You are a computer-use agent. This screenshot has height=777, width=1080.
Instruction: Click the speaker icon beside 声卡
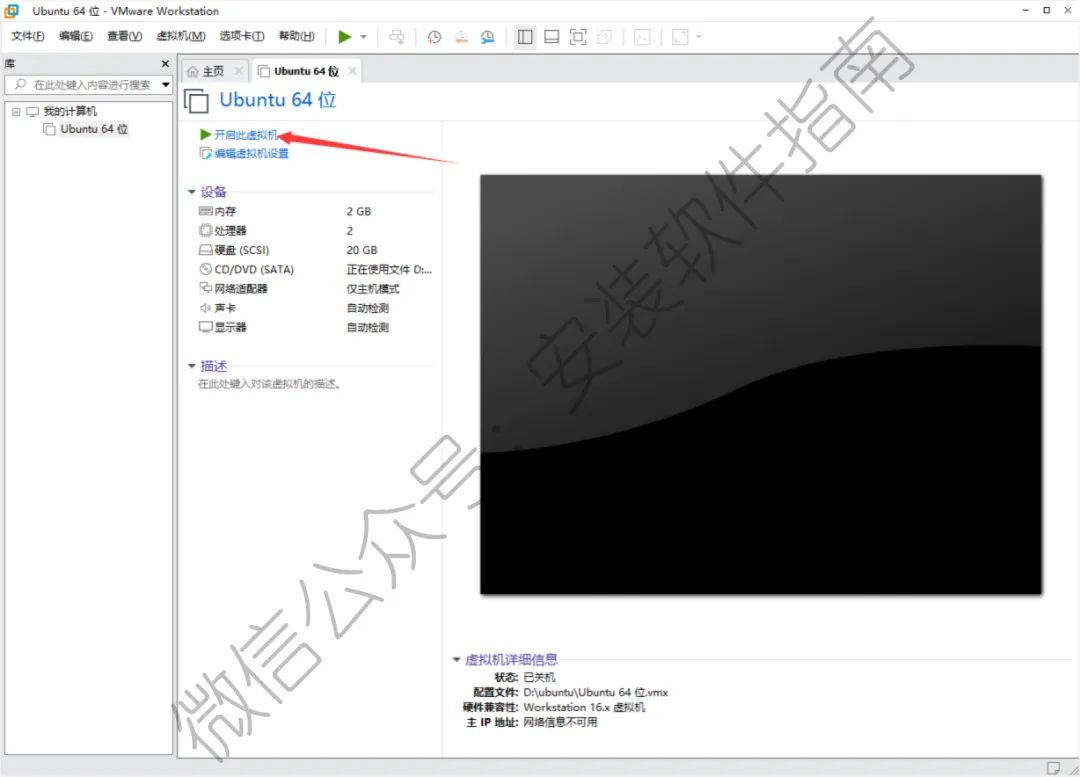point(205,307)
